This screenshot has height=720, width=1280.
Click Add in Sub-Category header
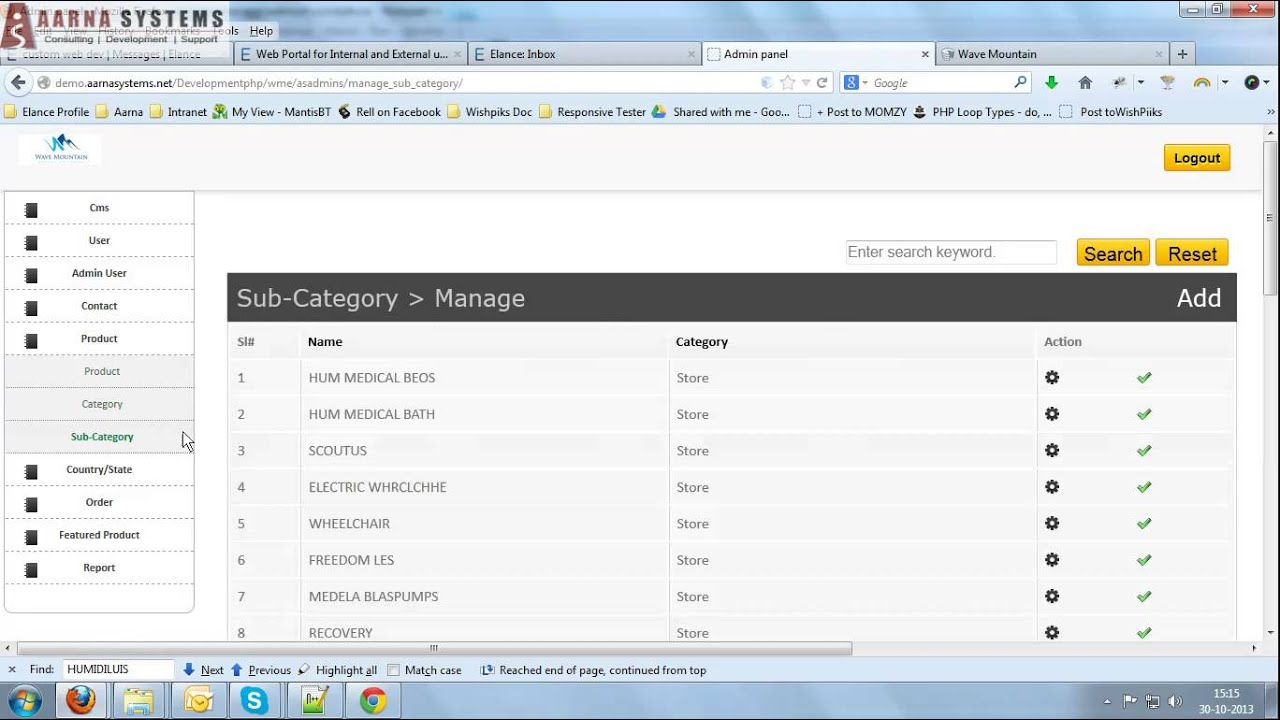click(1199, 298)
